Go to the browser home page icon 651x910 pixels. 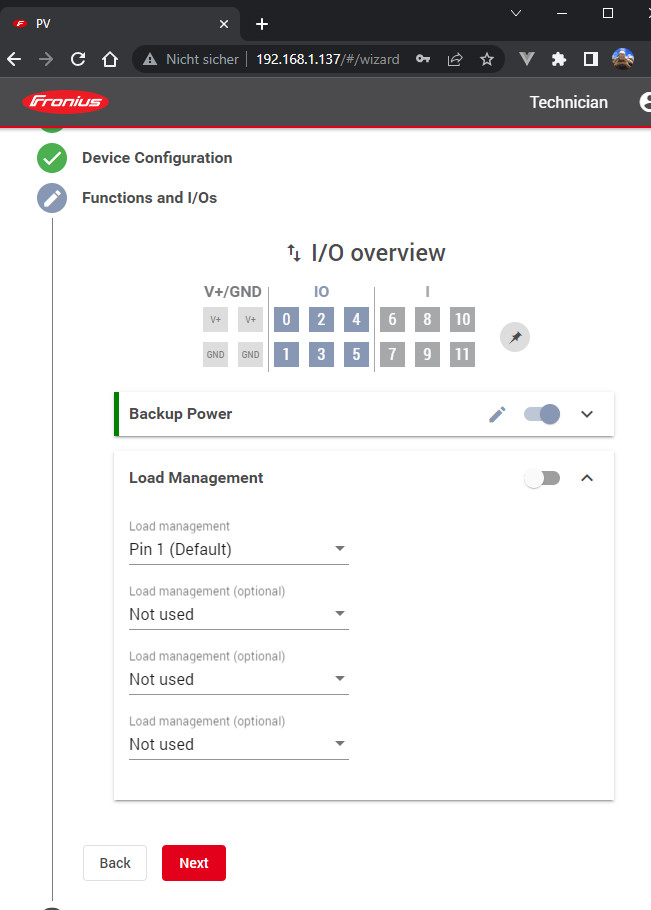(110, 60)
